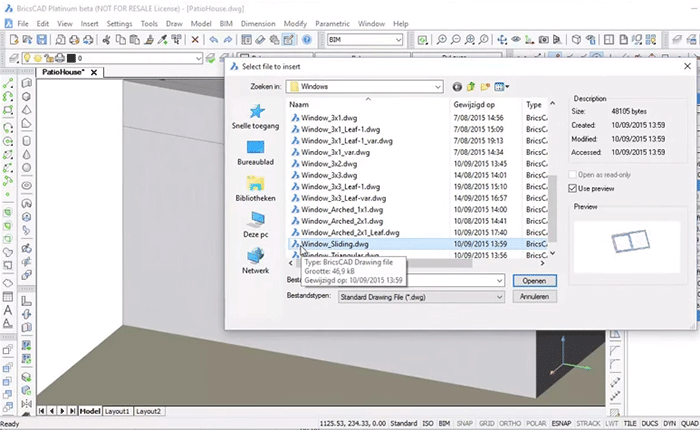Click the vertical scrollbar of file list
This screenshot has width=700, height=430.
click(552, 208)
